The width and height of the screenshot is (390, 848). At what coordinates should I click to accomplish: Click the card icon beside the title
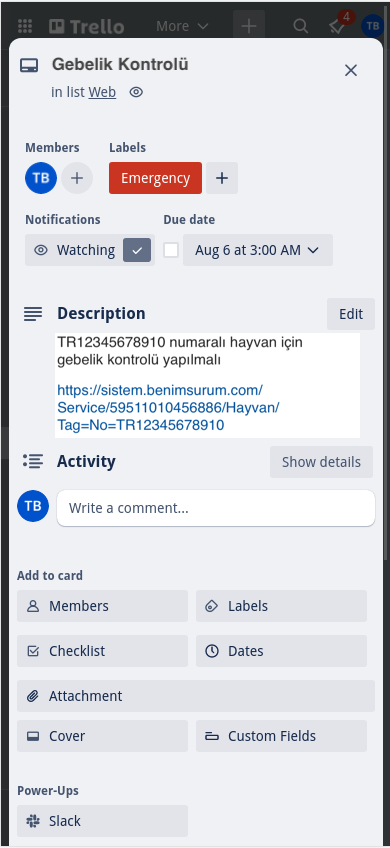[x=29, y=66]
